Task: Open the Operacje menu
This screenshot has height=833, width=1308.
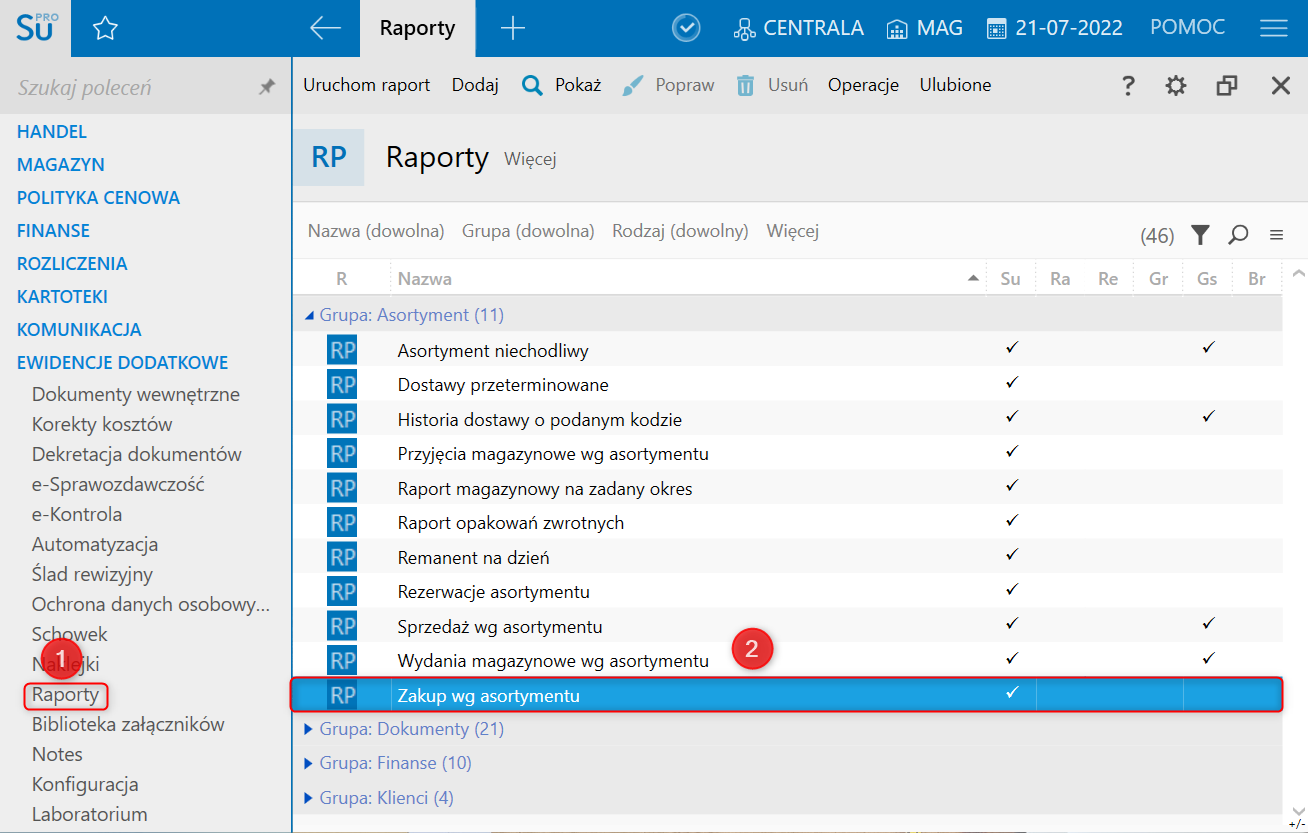Action: [x=863, y=85]
